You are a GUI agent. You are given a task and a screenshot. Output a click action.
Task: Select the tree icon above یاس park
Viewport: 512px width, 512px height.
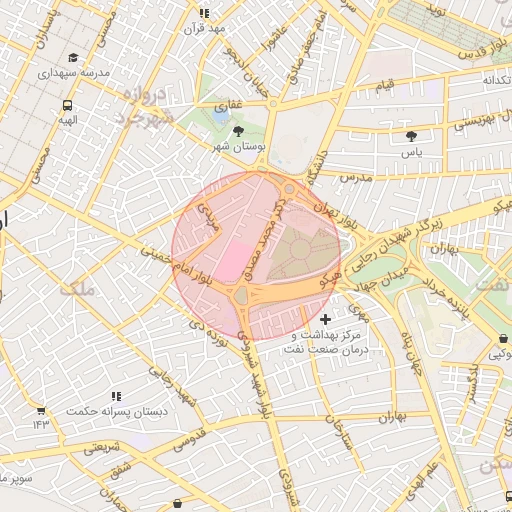pos(412,136)
